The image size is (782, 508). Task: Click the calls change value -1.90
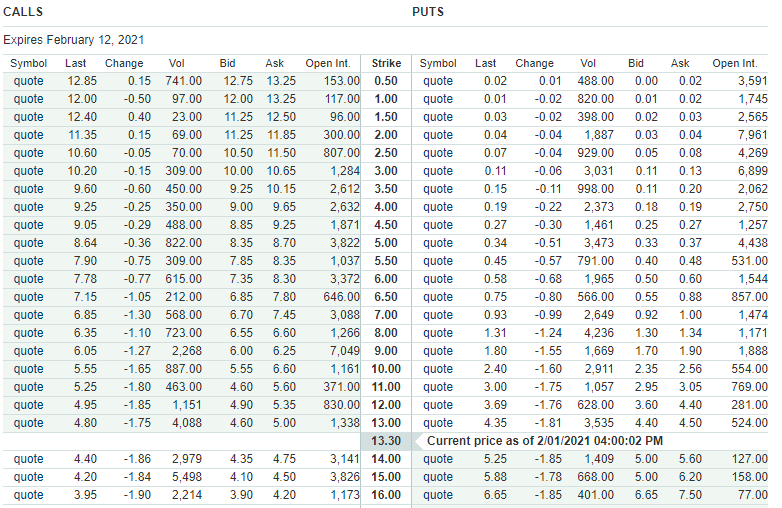click(137, 495)
